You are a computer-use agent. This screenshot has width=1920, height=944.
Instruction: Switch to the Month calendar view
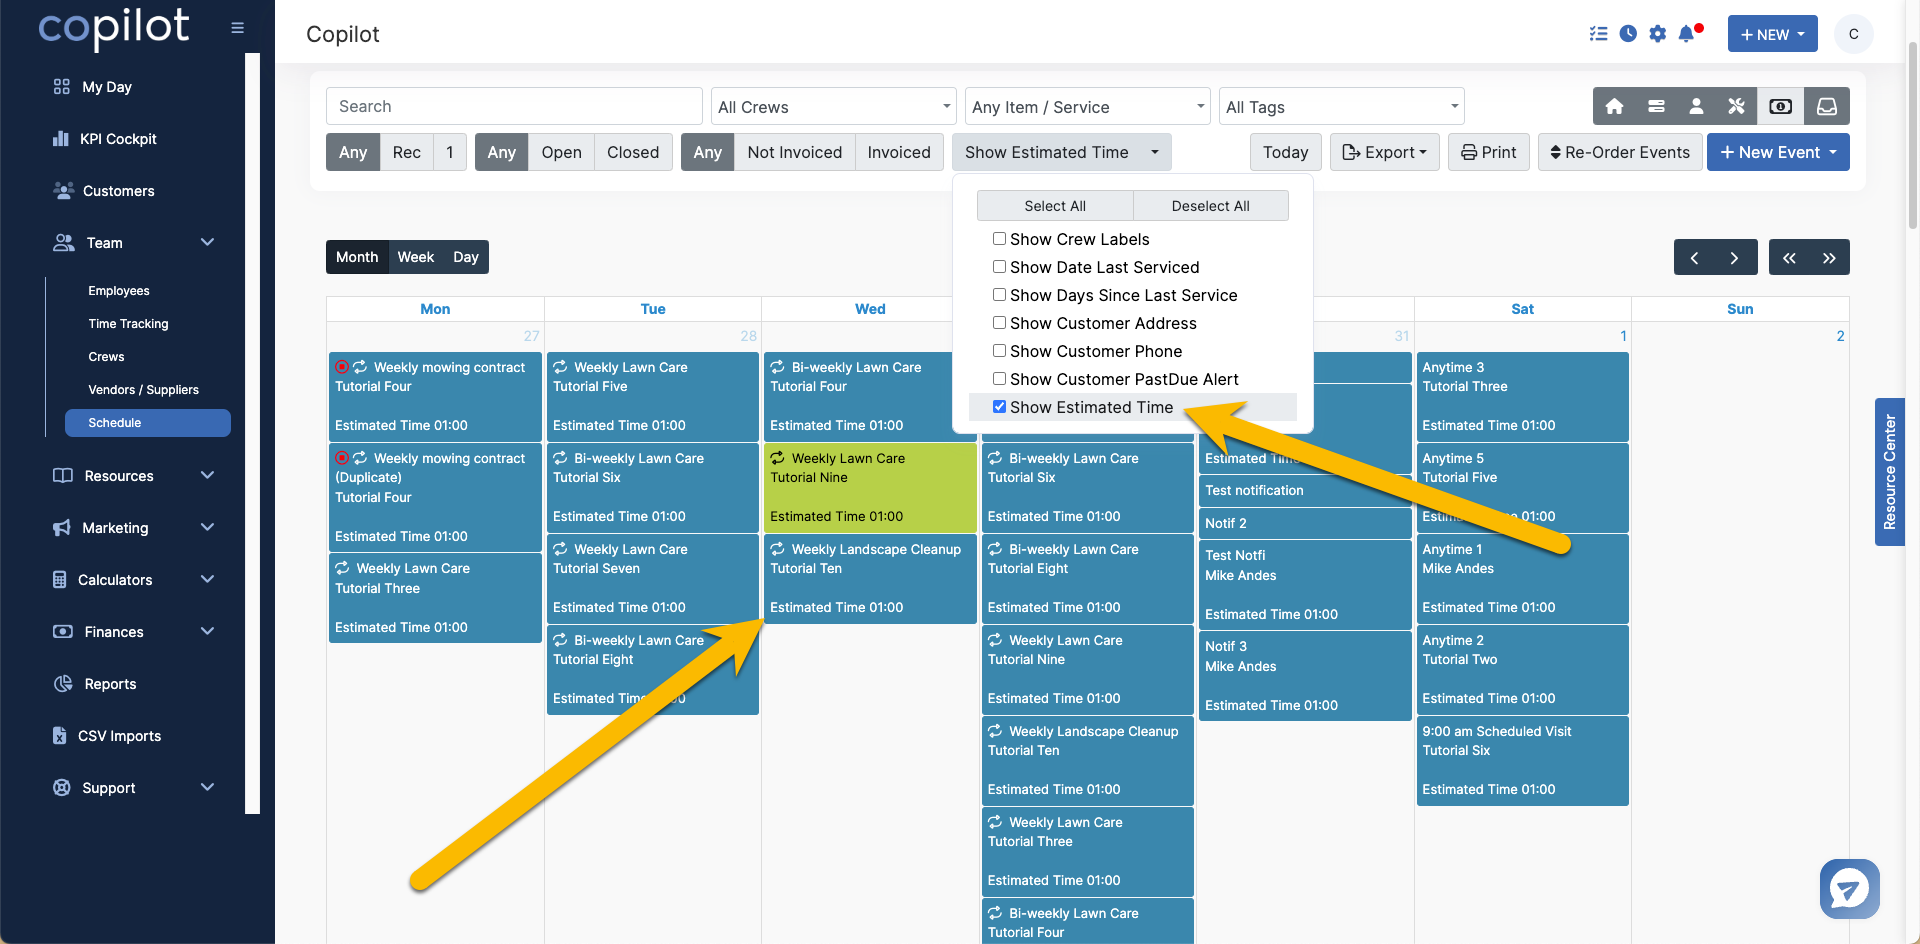point(357,257)
